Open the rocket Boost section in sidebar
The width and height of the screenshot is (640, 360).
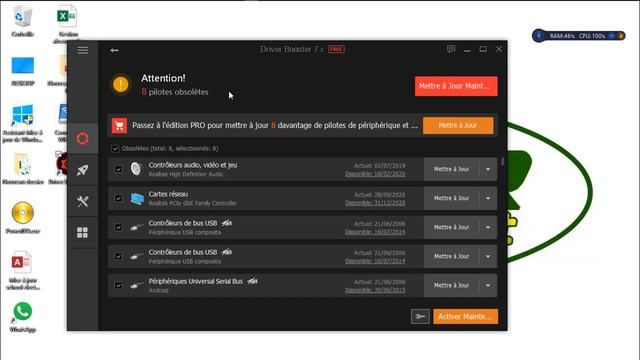[82, 170]
